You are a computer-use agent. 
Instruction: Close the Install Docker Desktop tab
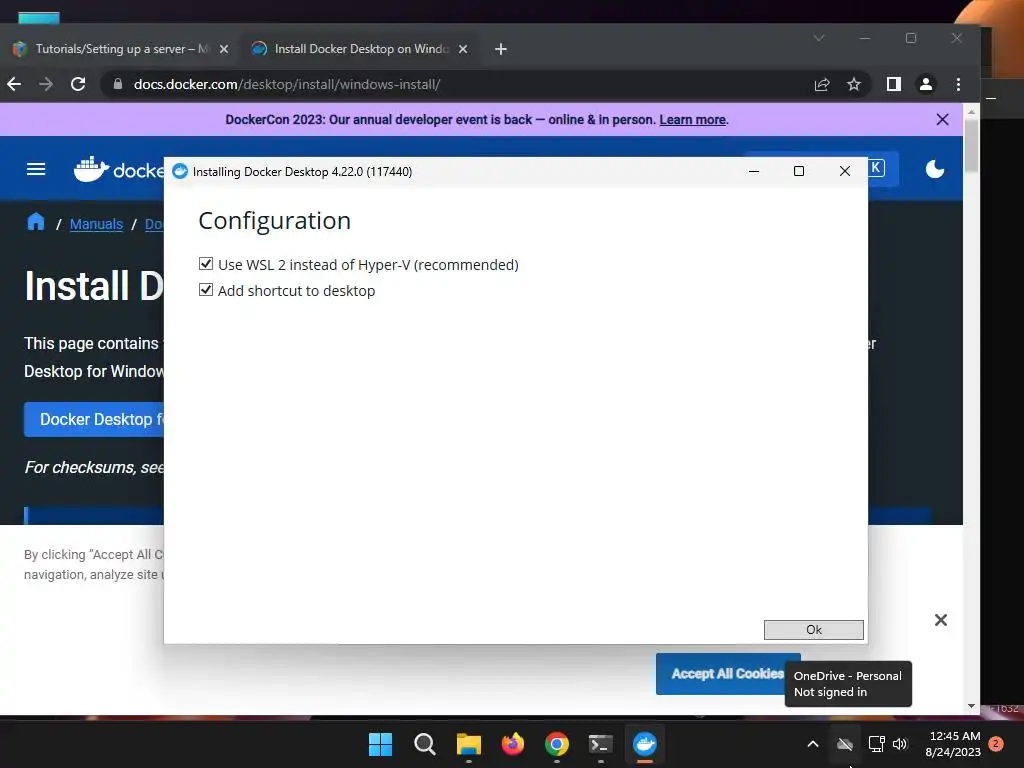tap(463, 49)
